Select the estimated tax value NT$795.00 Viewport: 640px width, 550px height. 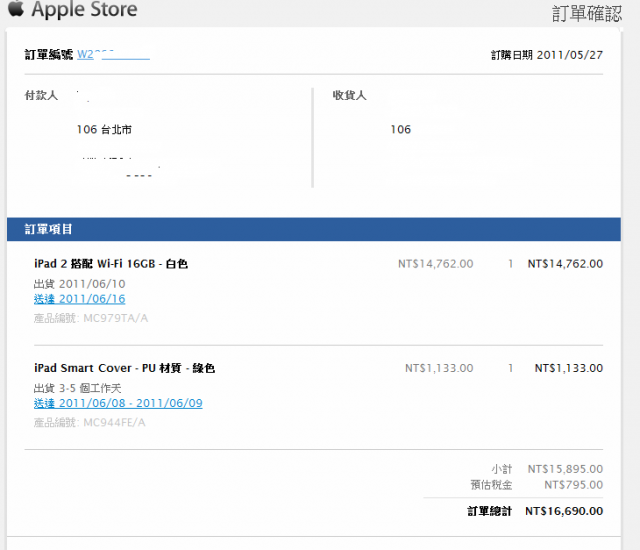pos(573,485)
